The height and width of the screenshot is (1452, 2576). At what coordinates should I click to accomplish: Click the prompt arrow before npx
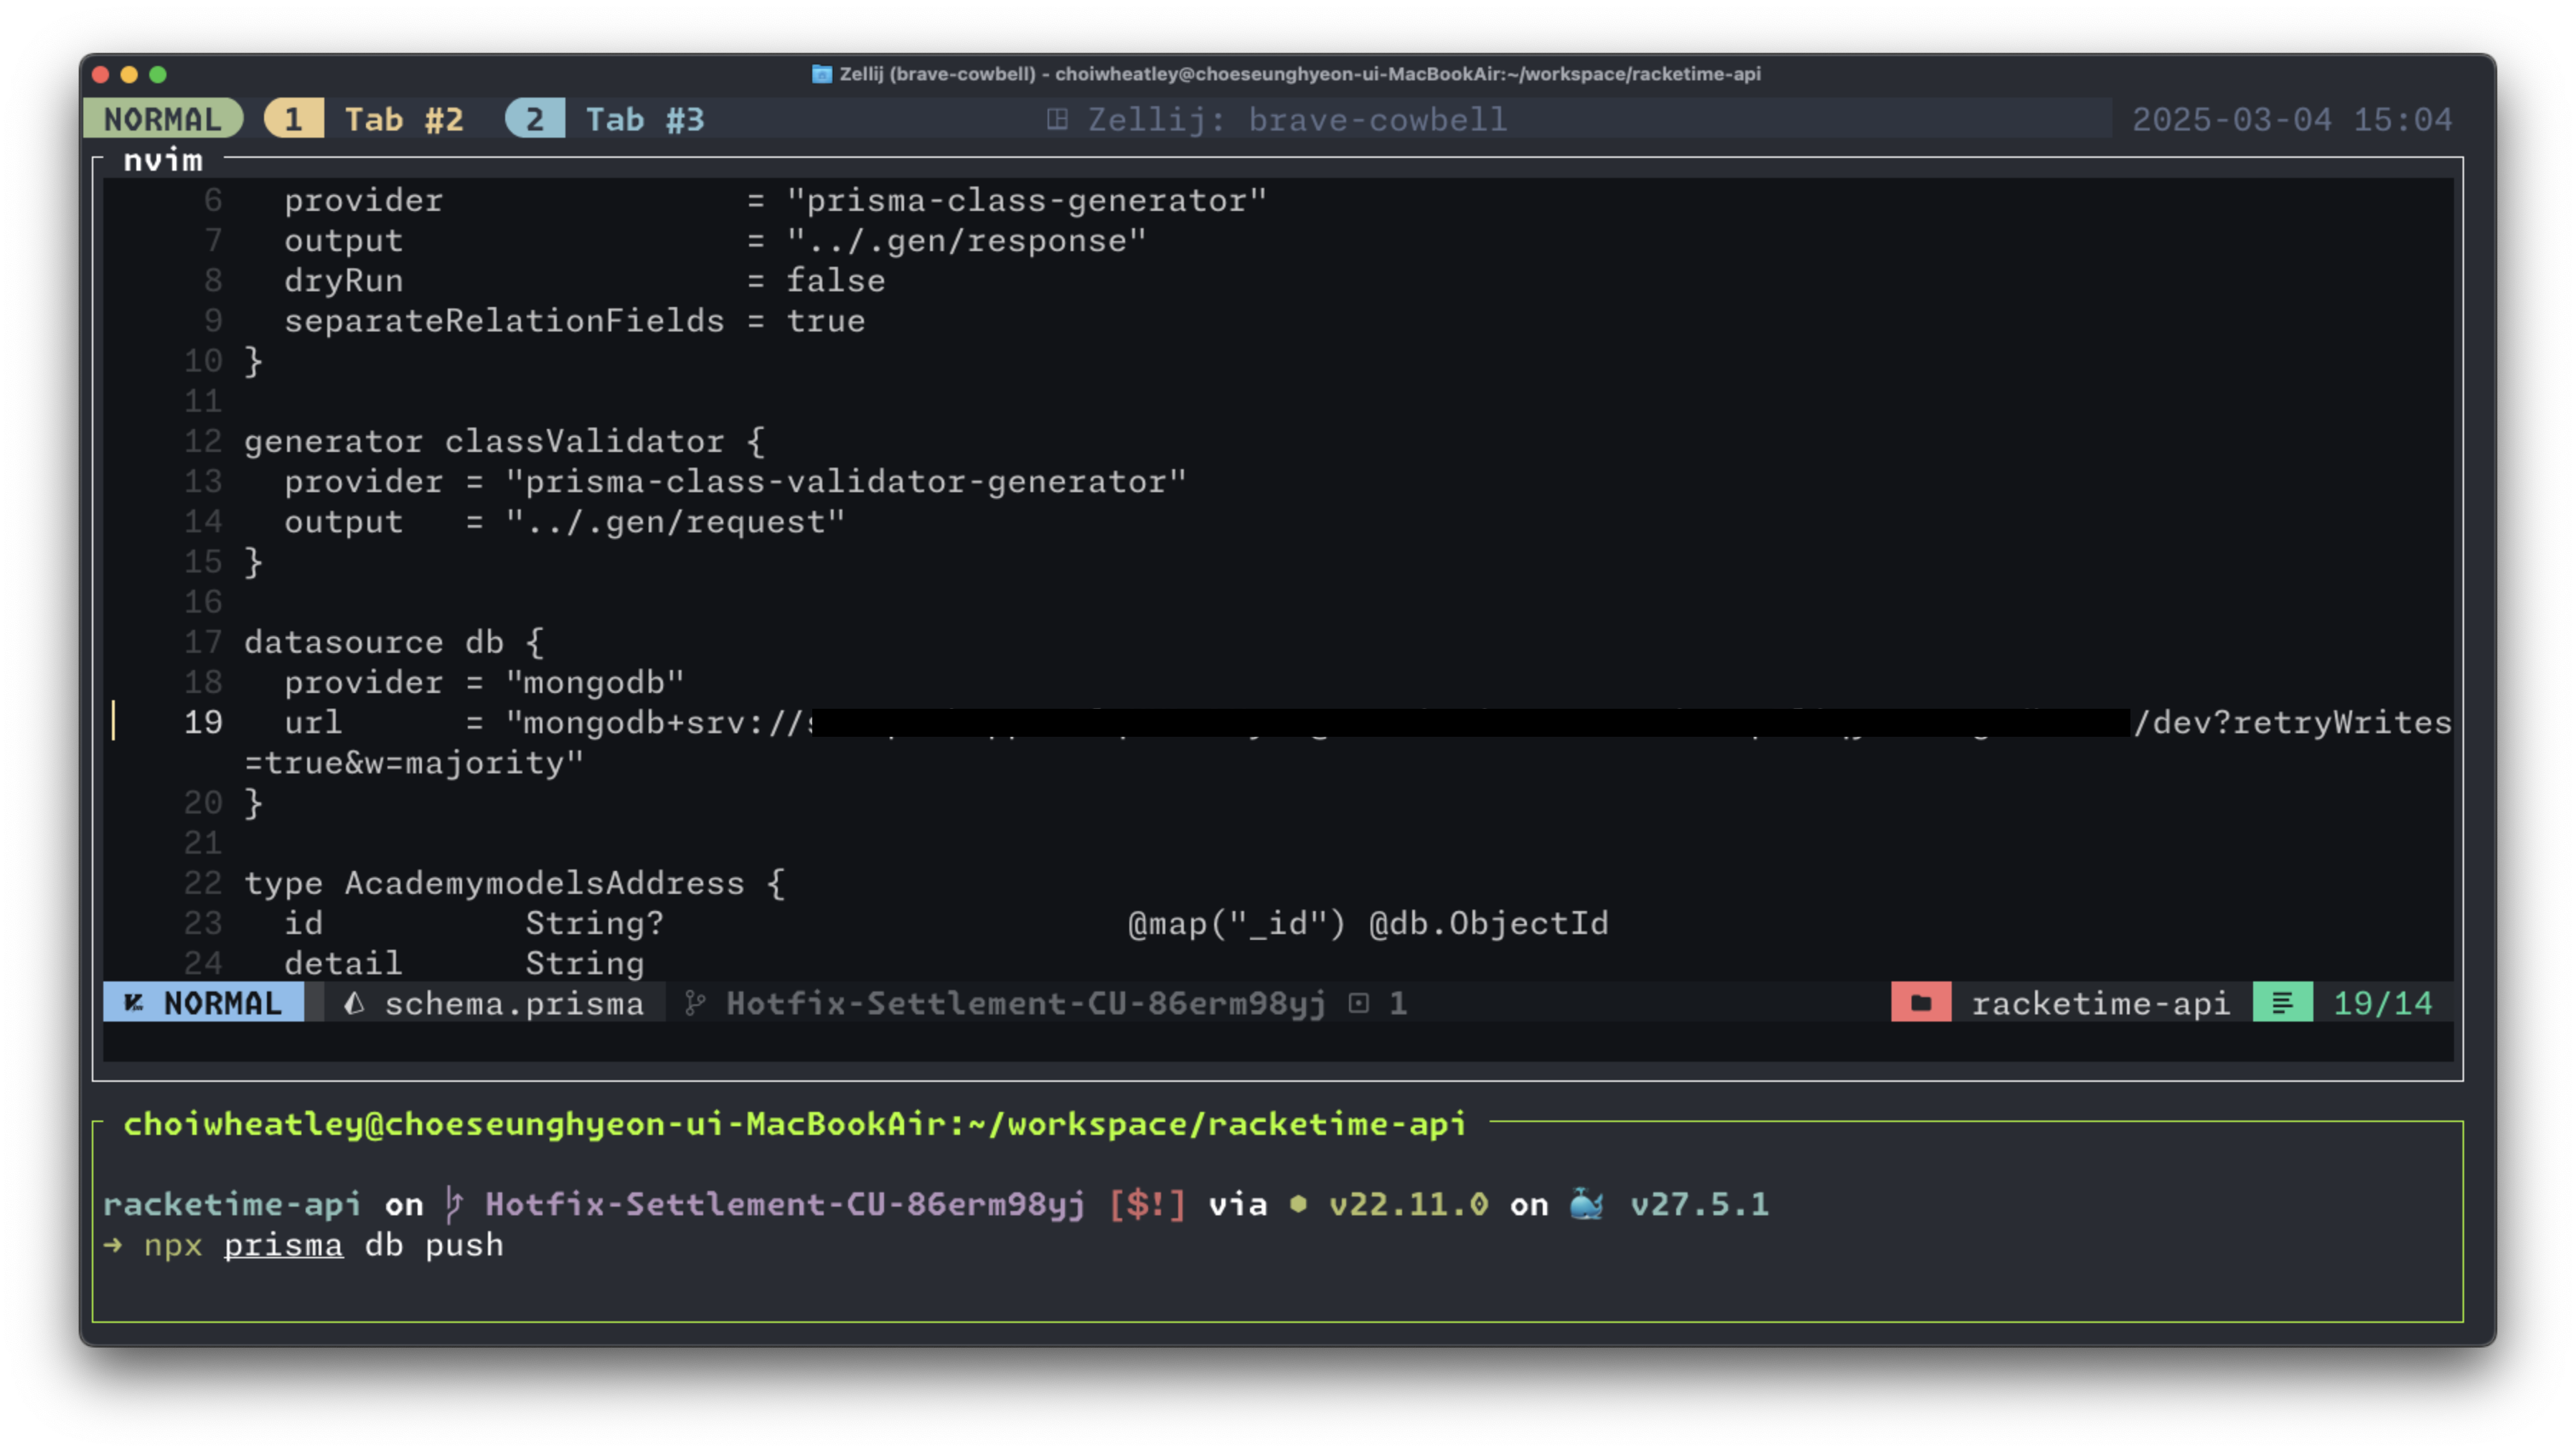coord(113,1245)
